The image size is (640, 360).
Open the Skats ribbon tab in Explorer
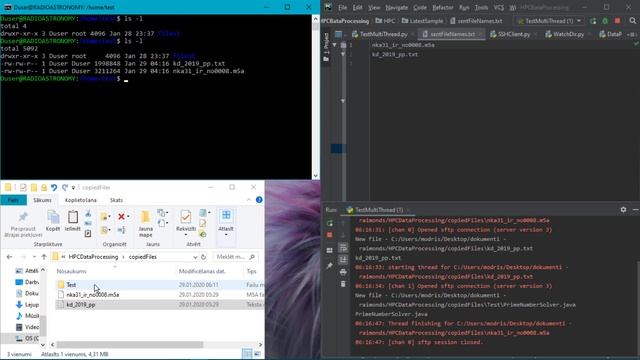point(116,200)
